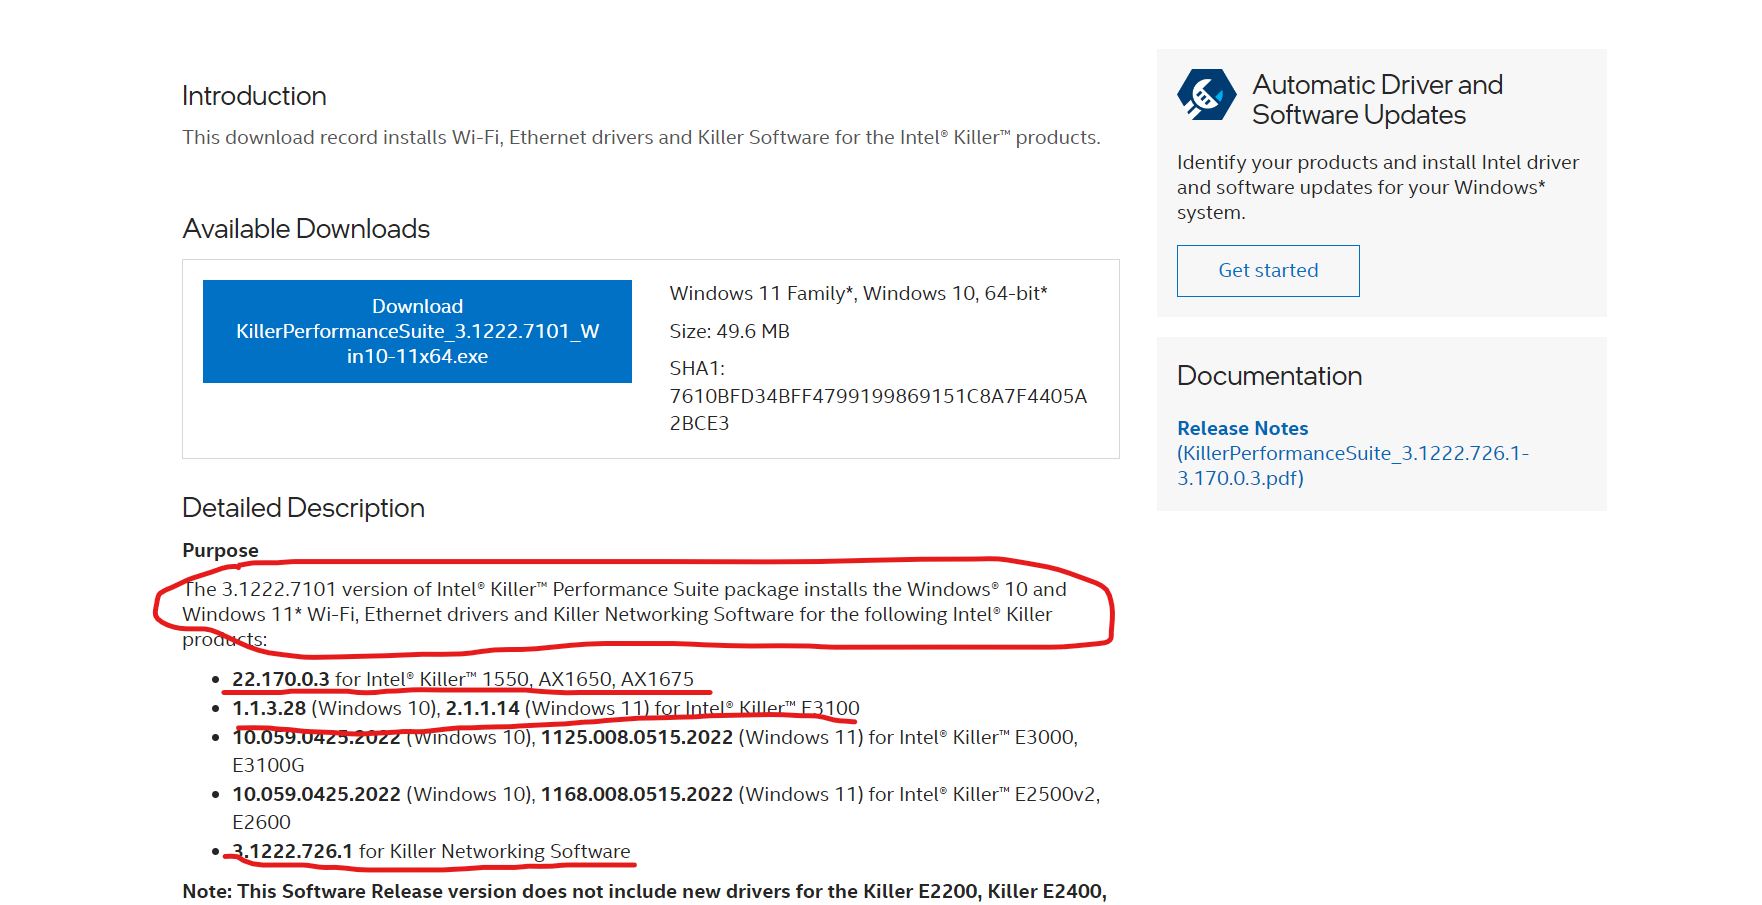This screenshot has width=1762, height=905.
Task: Download the KillerPerformanceSuite_3.1222.7101 exe file
Action: coord(417,331)
